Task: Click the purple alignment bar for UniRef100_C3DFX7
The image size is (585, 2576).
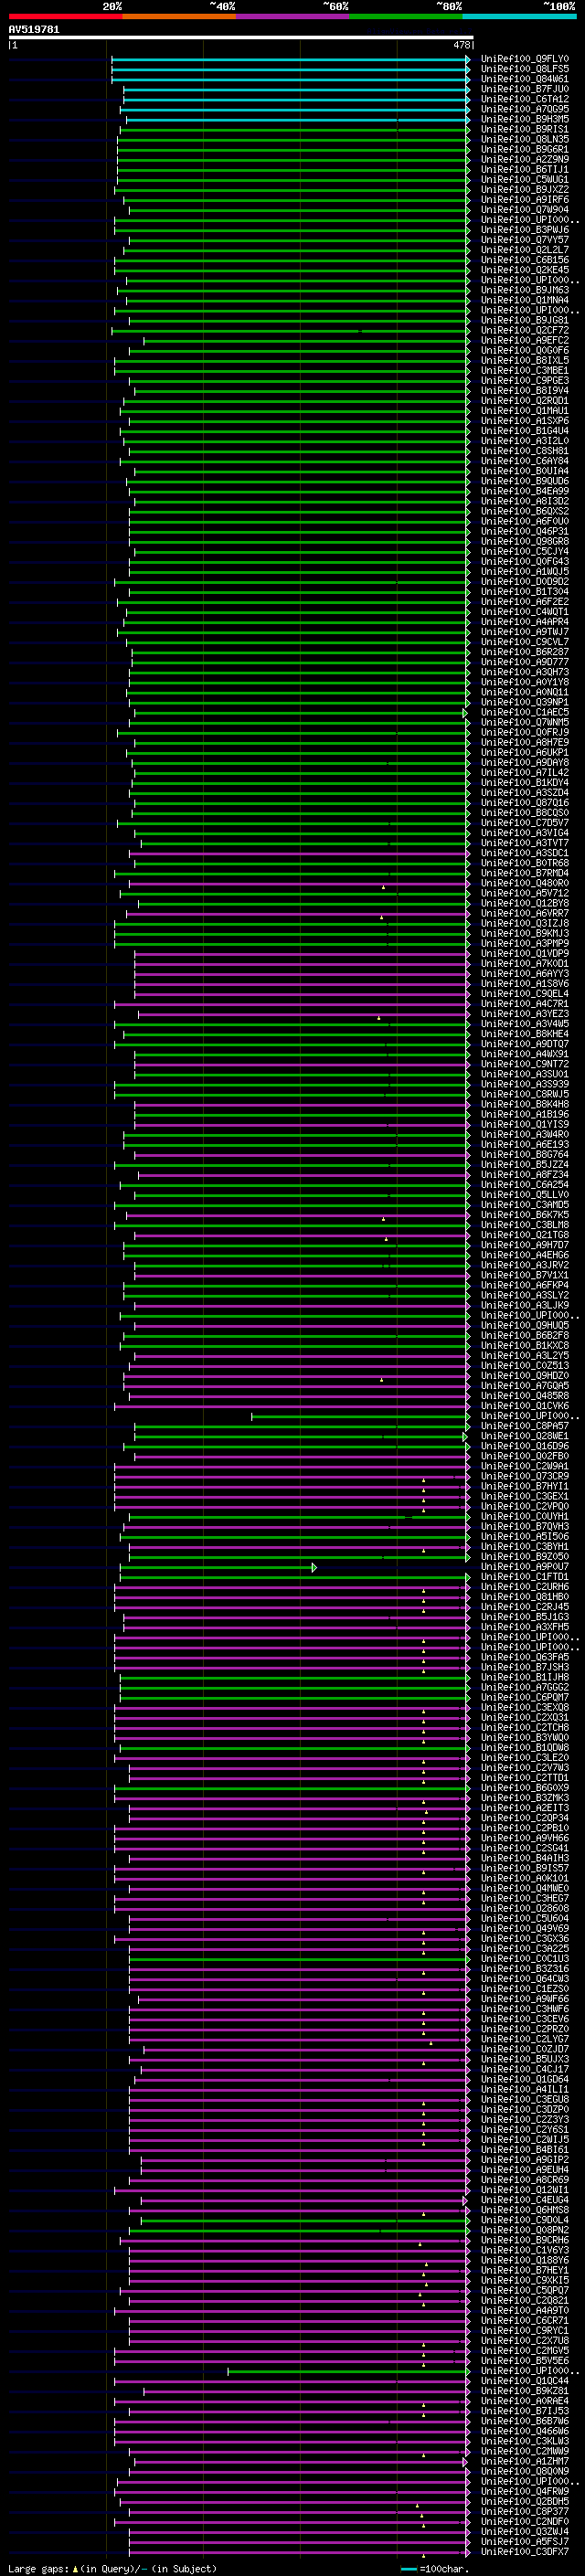Action: (x=299, y=2552)
